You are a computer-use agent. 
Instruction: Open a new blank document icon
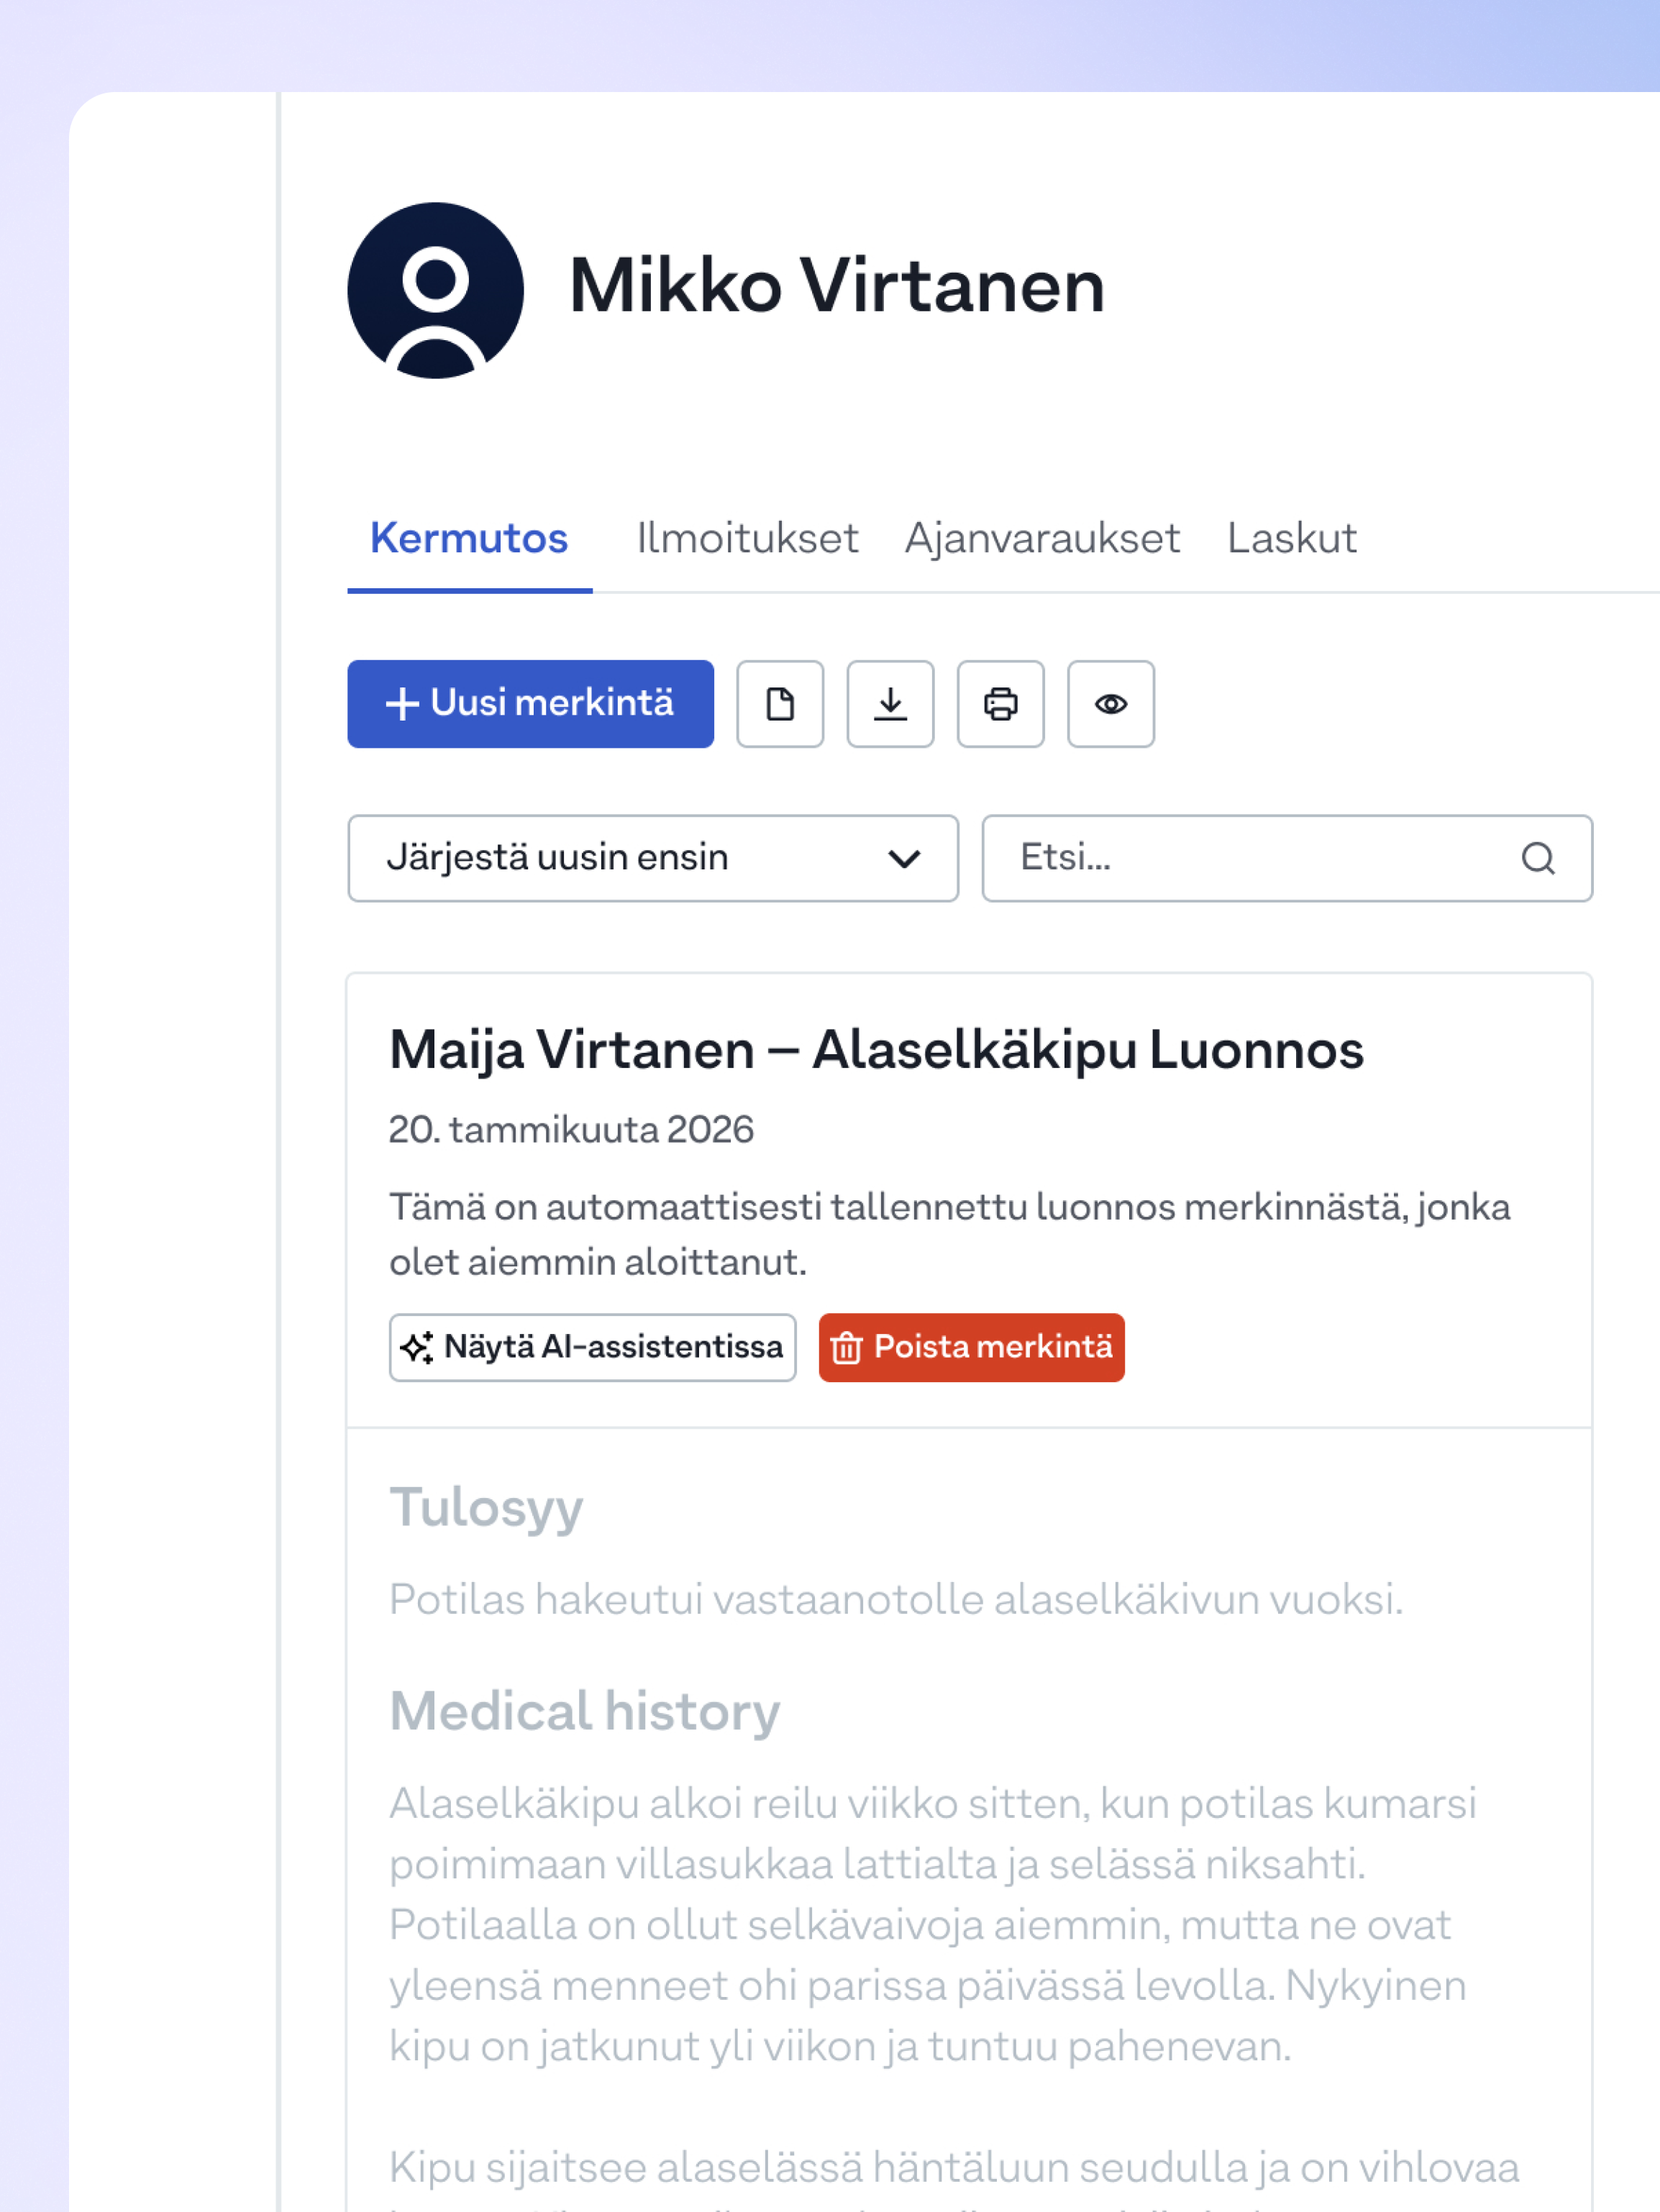click(780, 704)
